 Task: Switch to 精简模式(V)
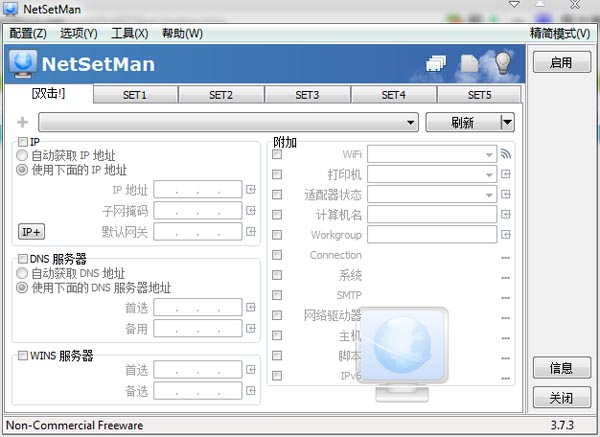coord(560,34)
